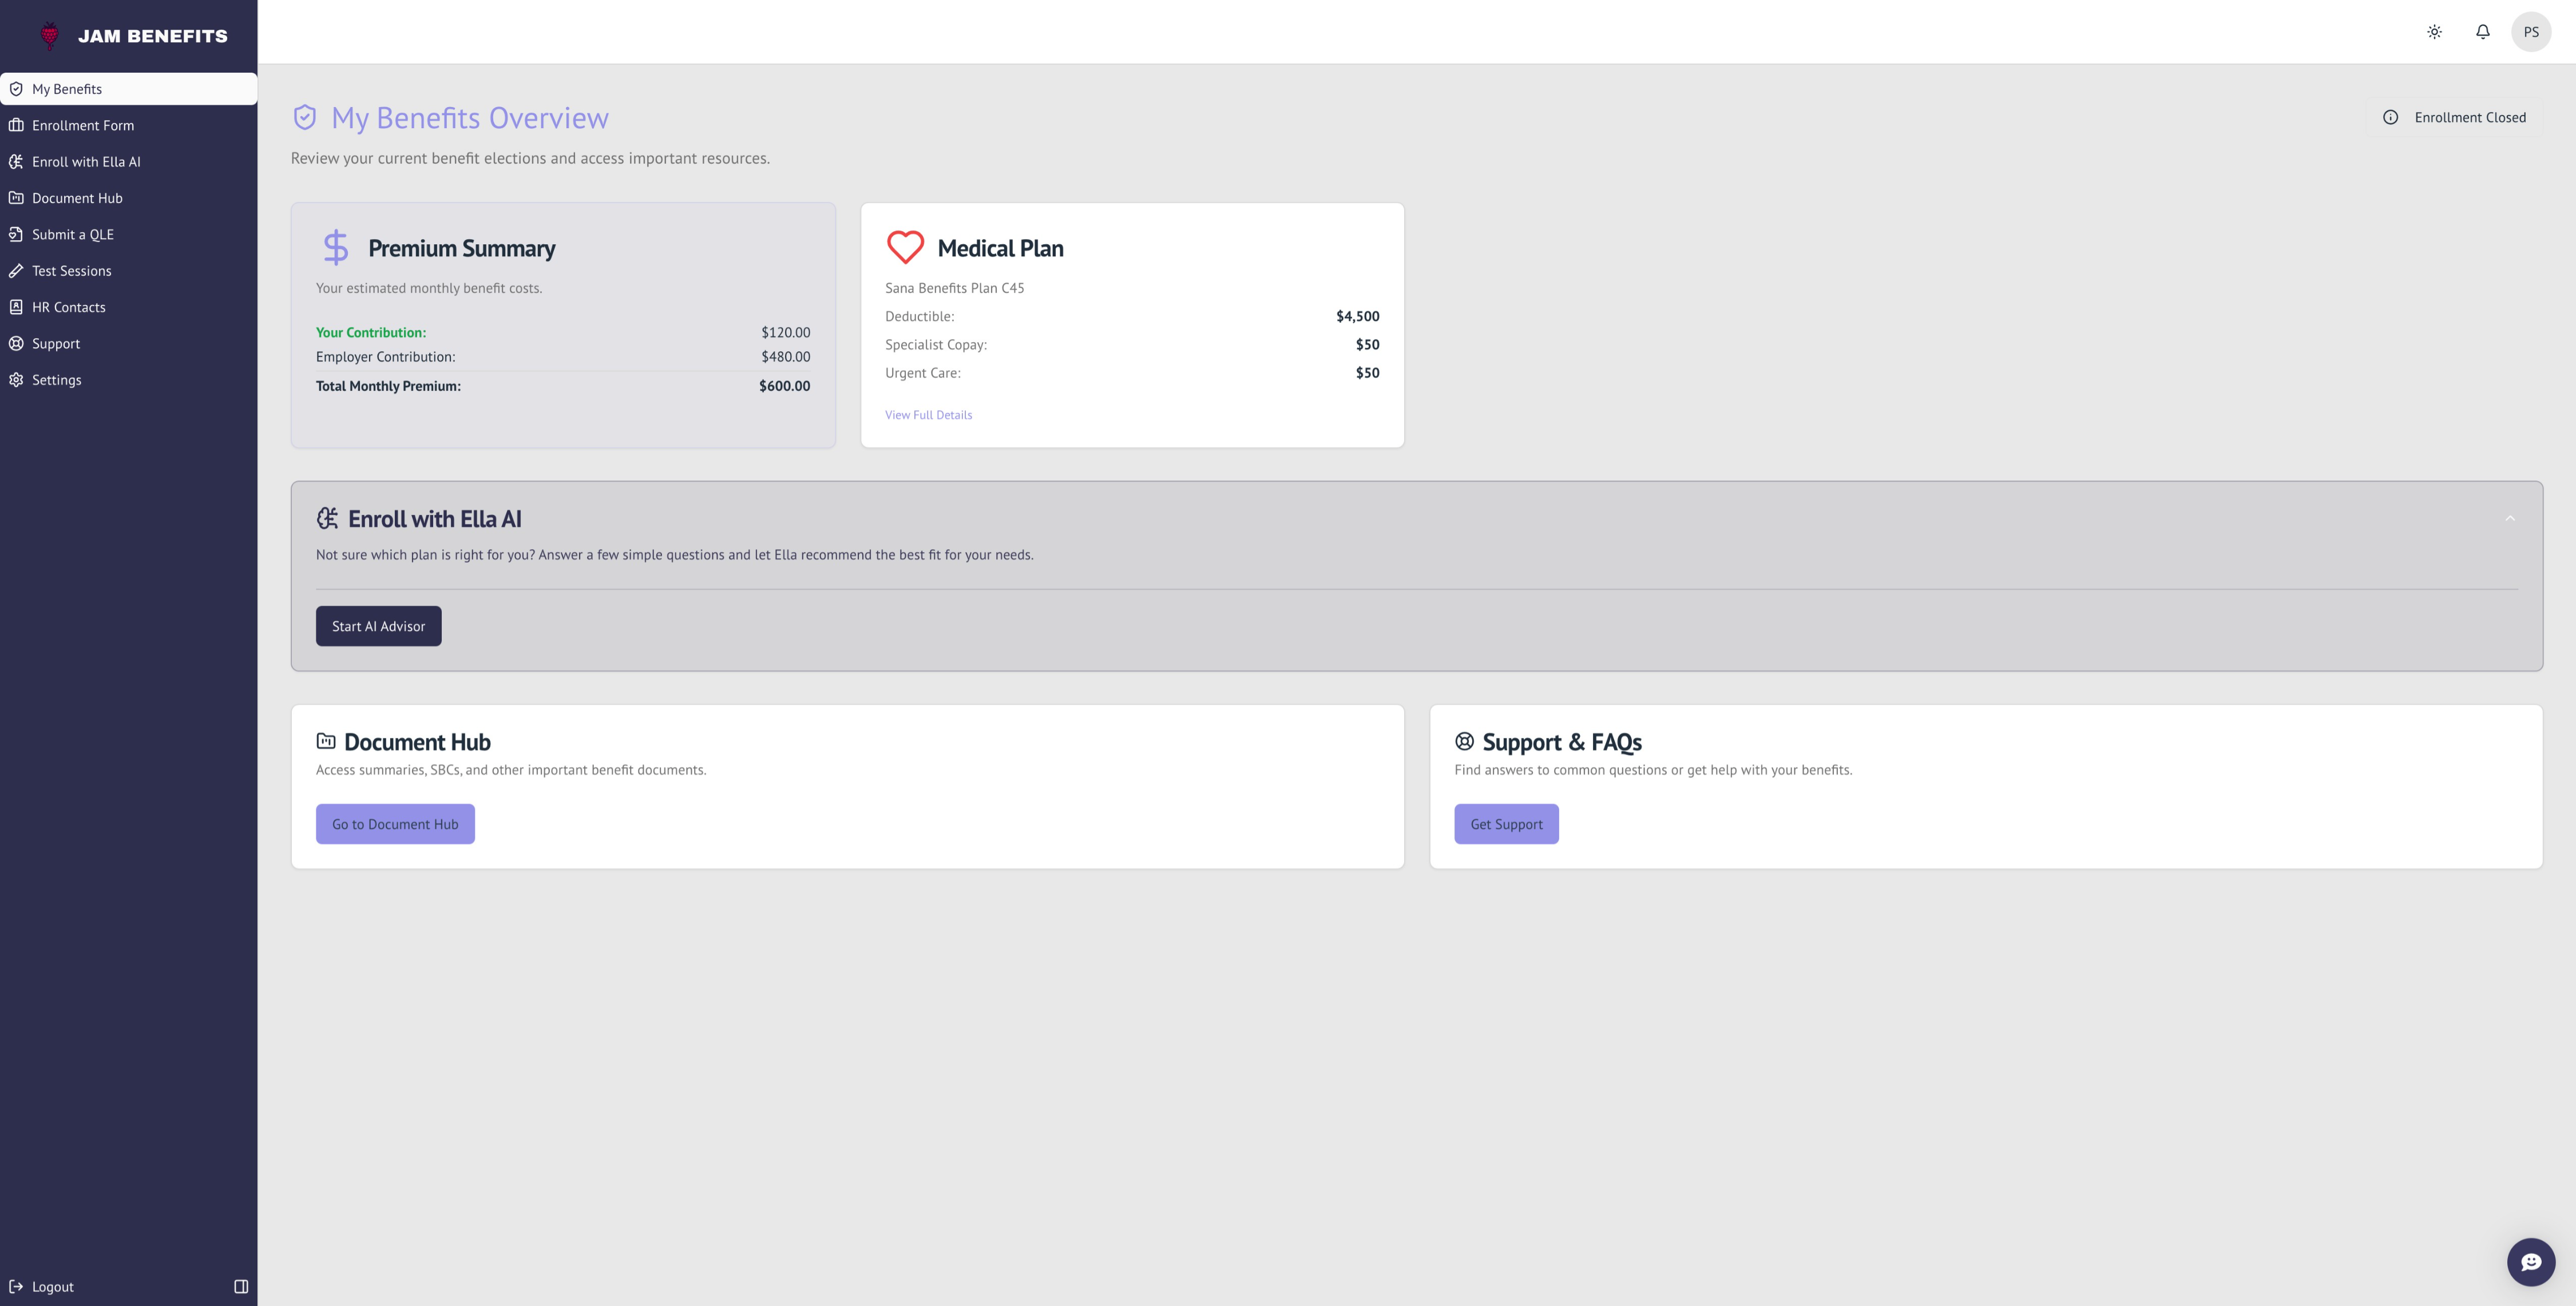Open Settings gear in sidebar

[x=17, y=380]
